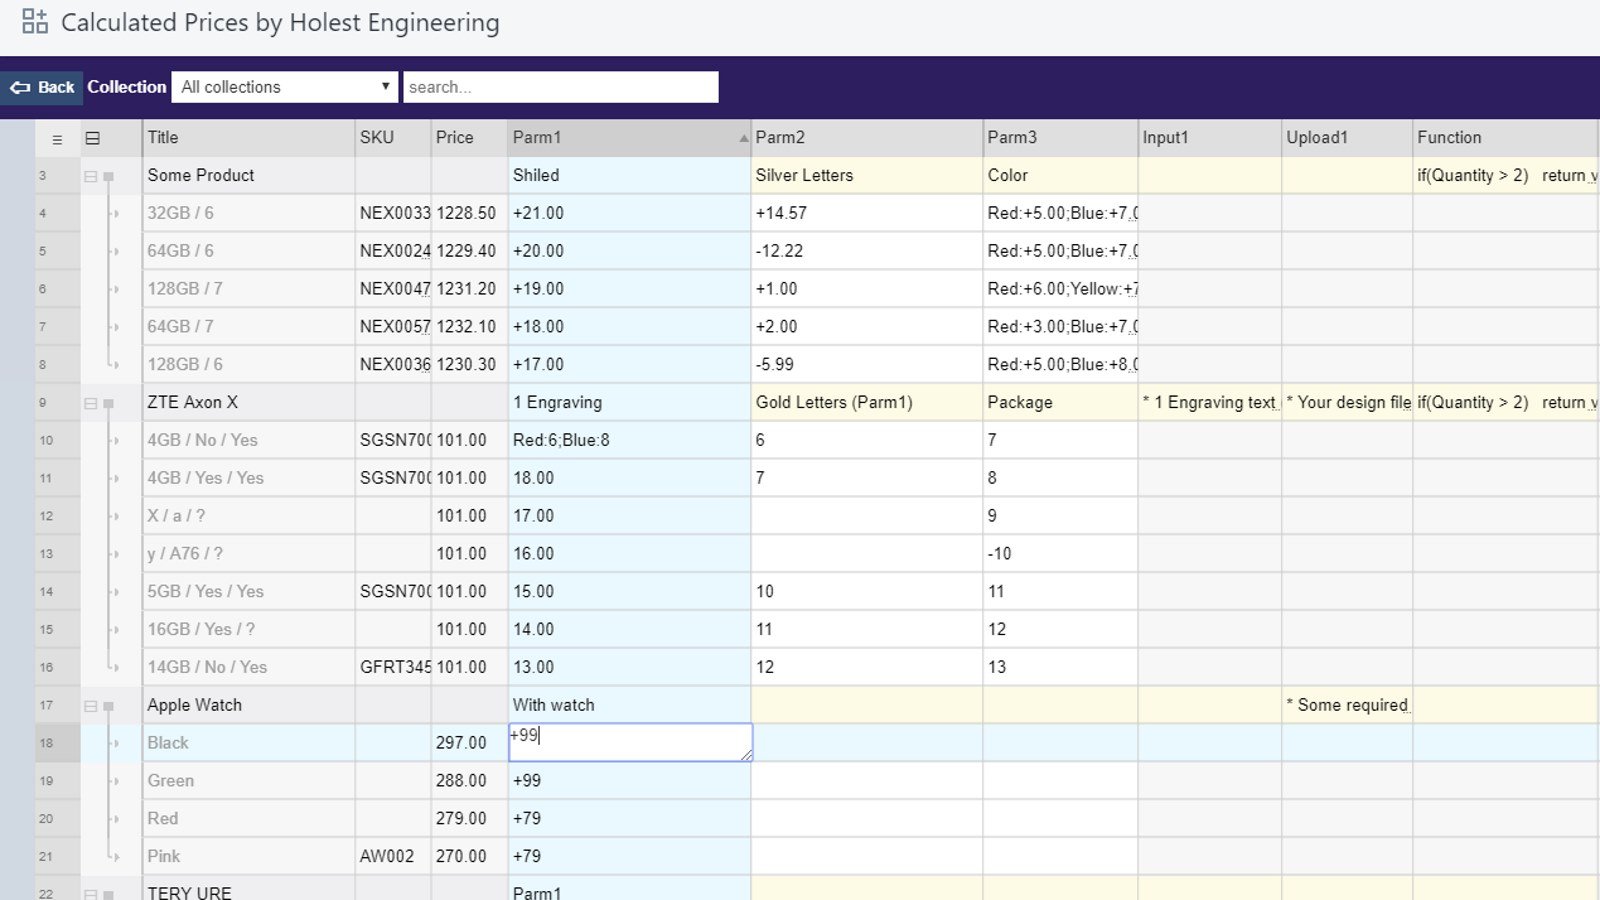Open the grid hamburger menu icon
Viewport: 1600px width, 900px height.
tap(56, 138)
